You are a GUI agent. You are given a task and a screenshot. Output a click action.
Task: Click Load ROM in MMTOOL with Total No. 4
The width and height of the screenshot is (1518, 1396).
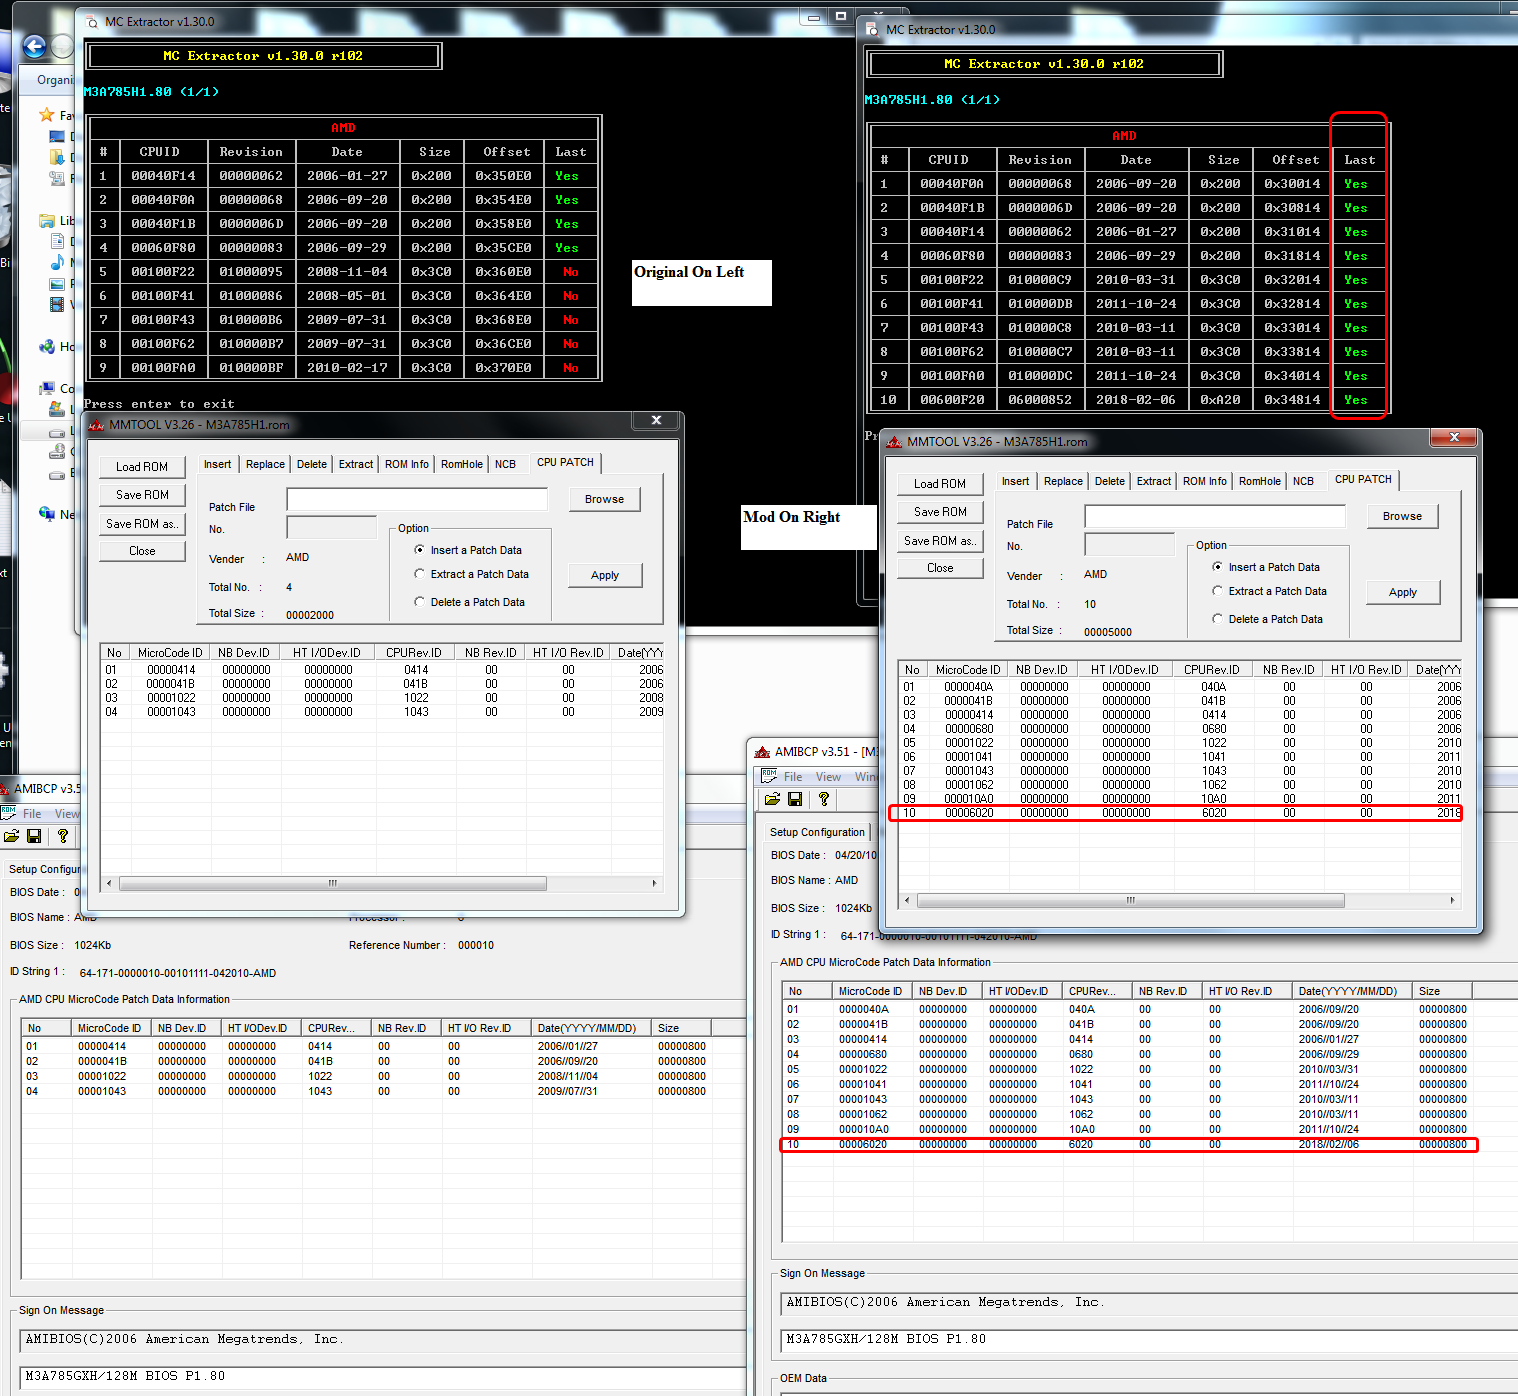[x=142, y=467]
